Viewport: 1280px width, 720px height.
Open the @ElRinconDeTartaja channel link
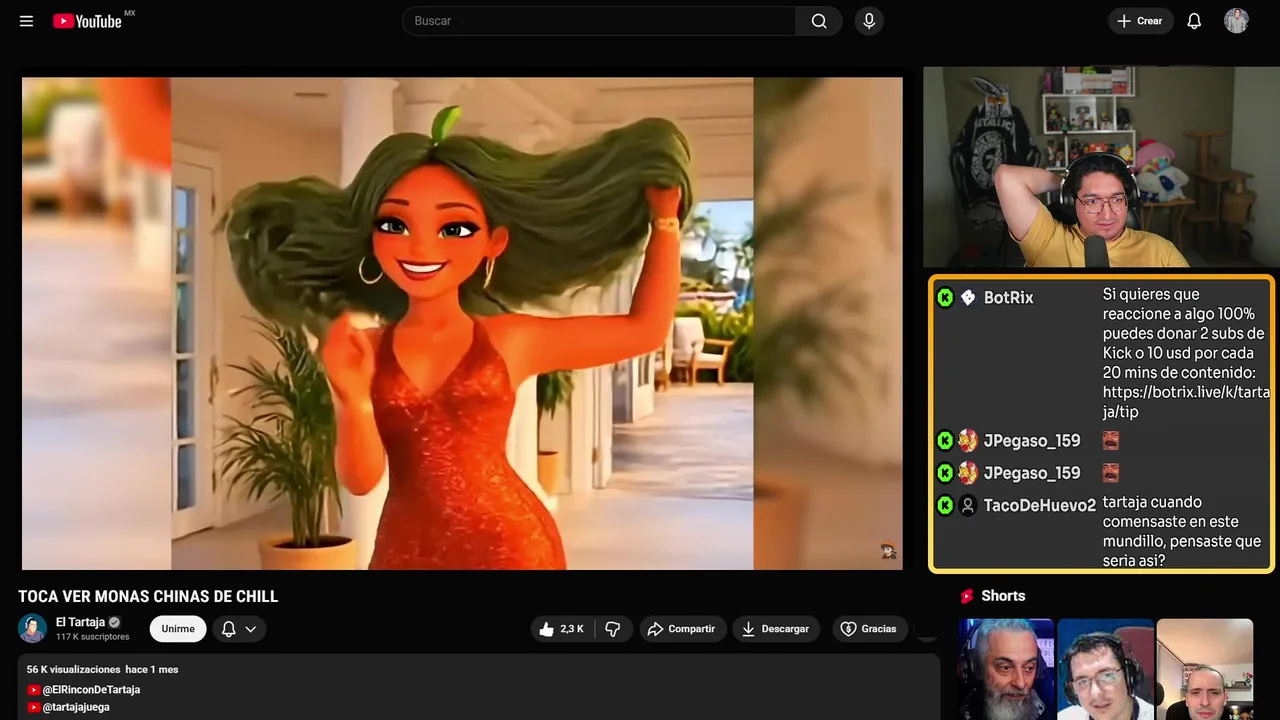[90, 690]
